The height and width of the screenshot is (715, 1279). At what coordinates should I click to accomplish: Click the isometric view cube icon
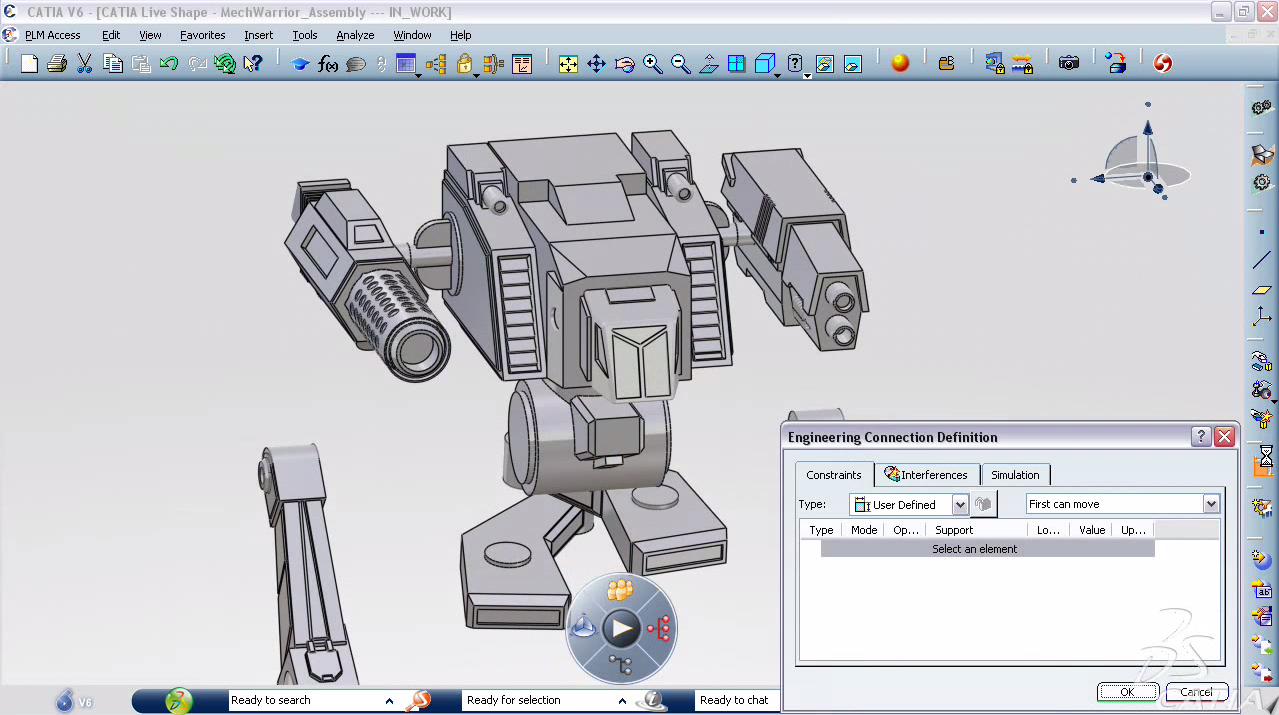point(764,64)
